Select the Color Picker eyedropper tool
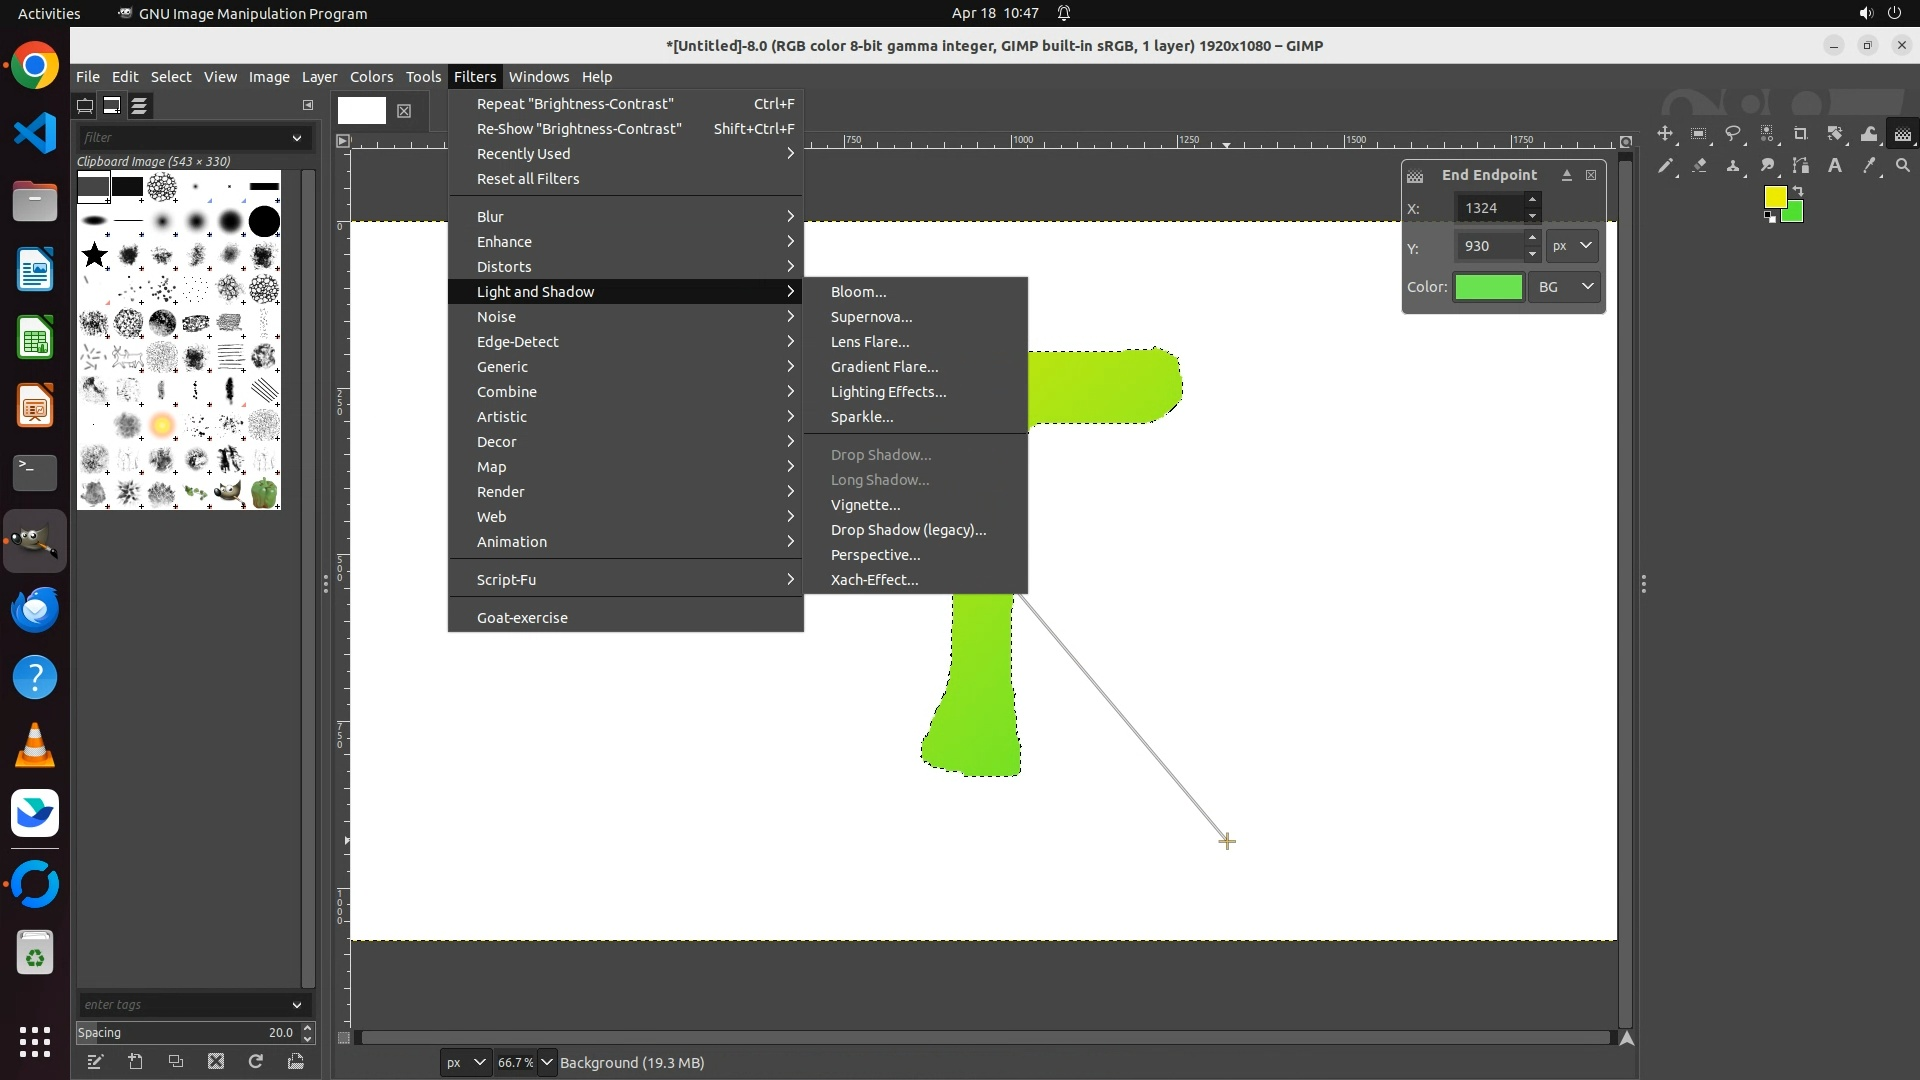Screen dimensions: 1920x1080 [1869, 166]
